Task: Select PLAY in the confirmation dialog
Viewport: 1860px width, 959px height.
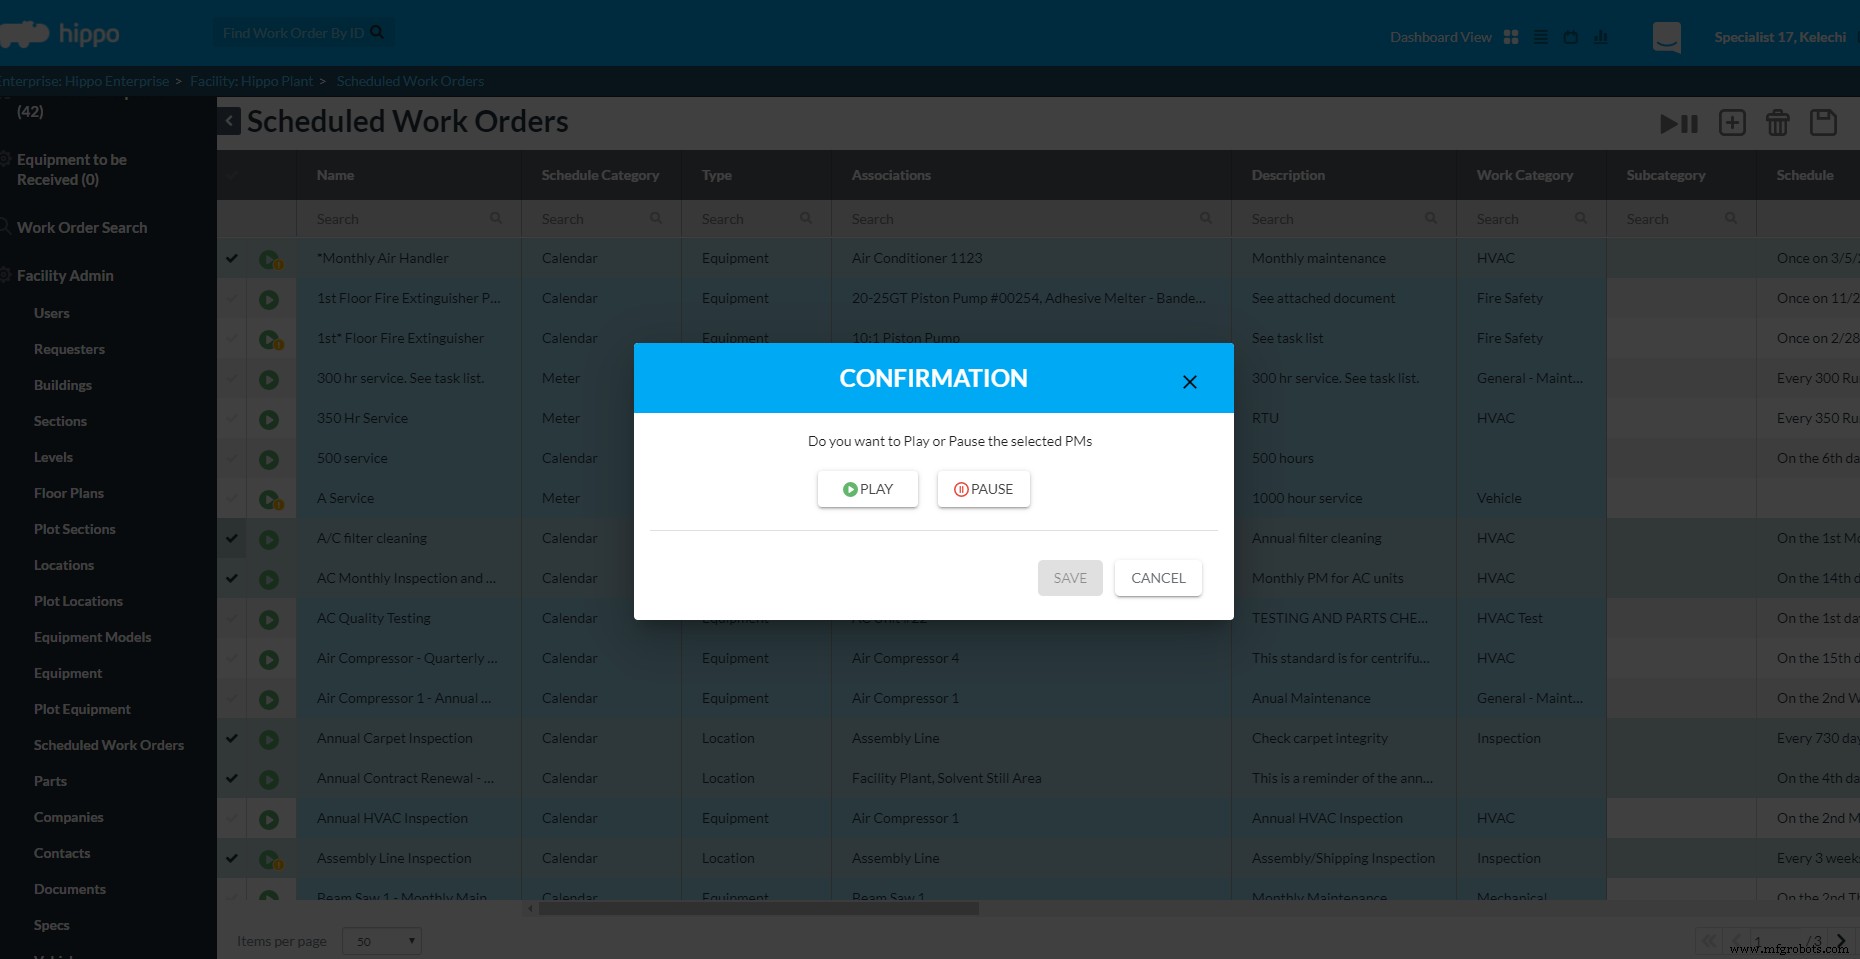Action: (x=867, y=489)
